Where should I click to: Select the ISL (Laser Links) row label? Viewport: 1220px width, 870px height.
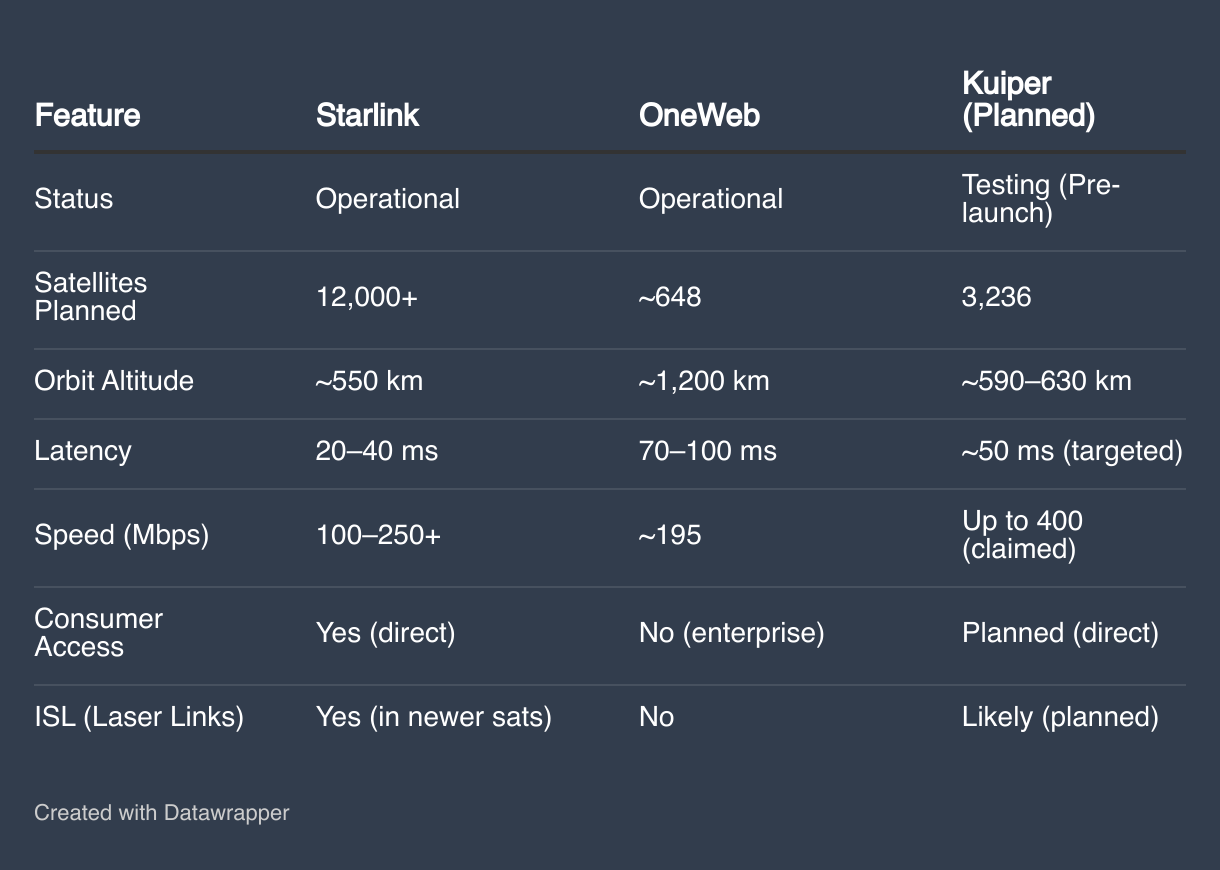coord(139,717)
